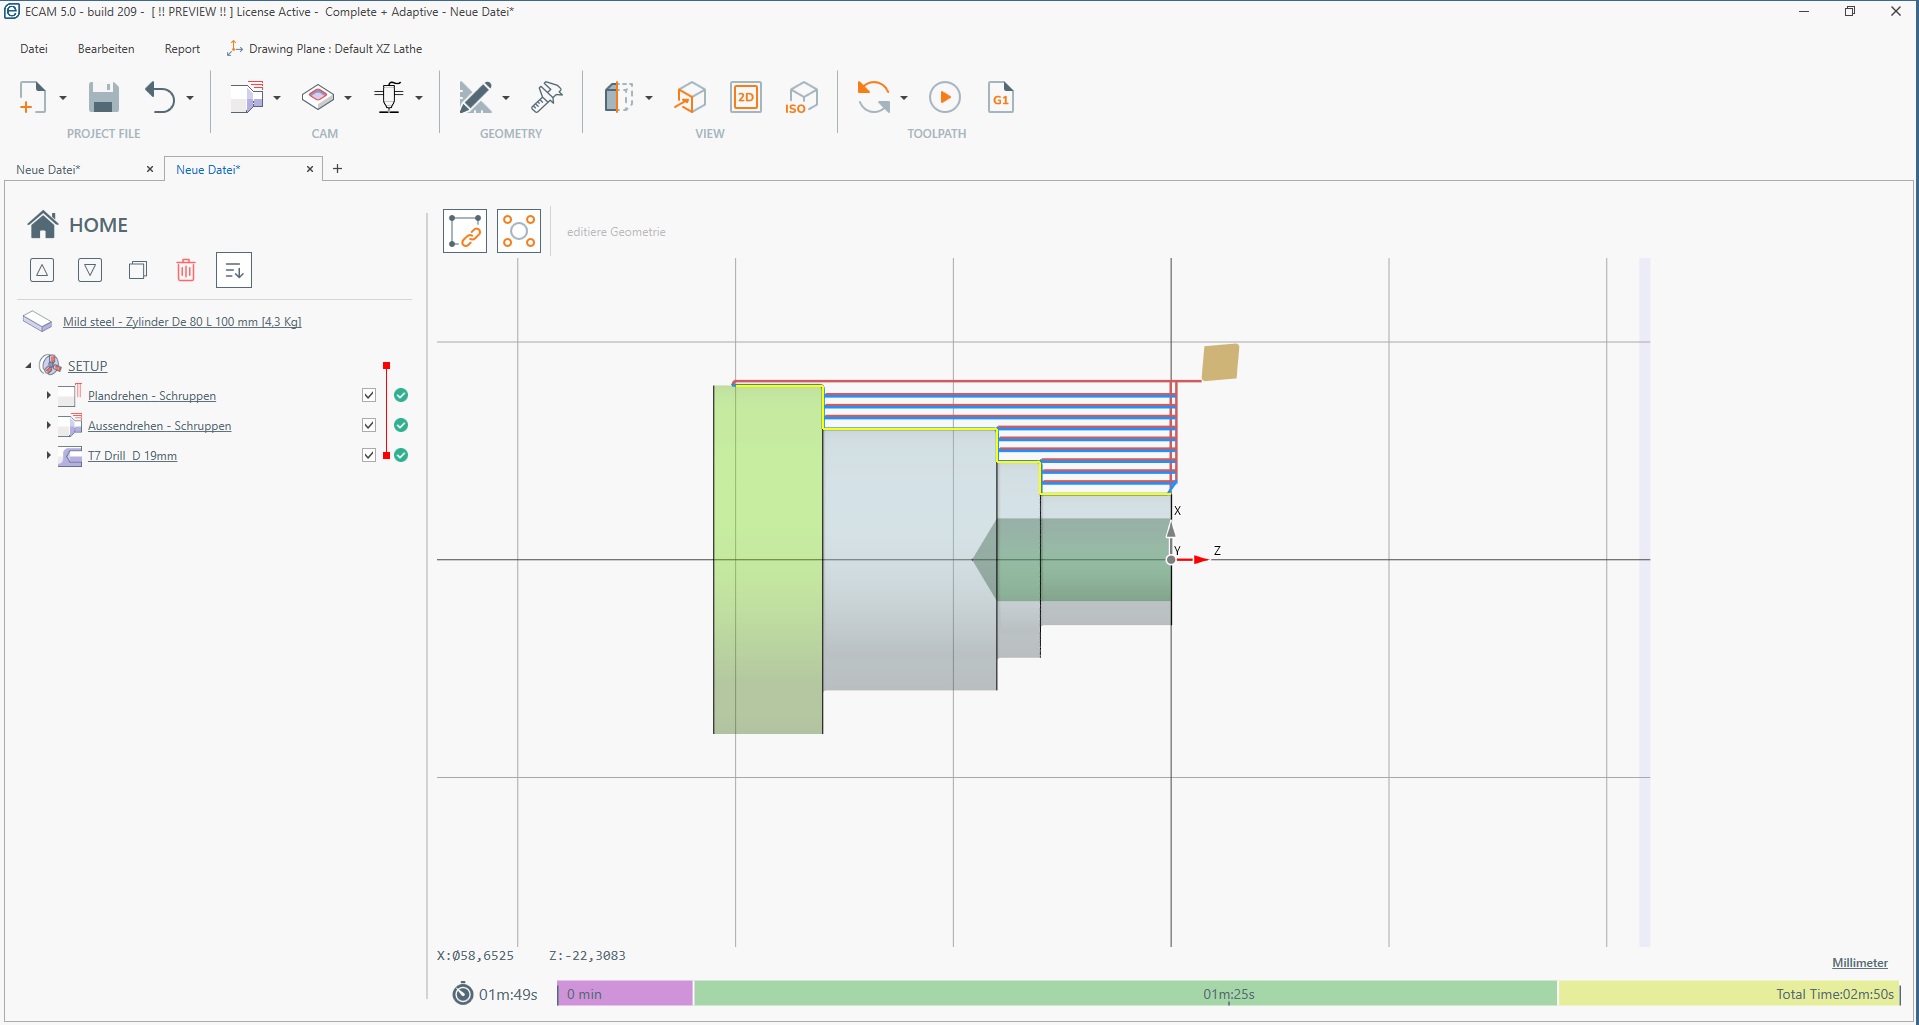Click the G1 G-code output icon
This screenshot has height=1025, width=1919.
[x=1000, y=98]
